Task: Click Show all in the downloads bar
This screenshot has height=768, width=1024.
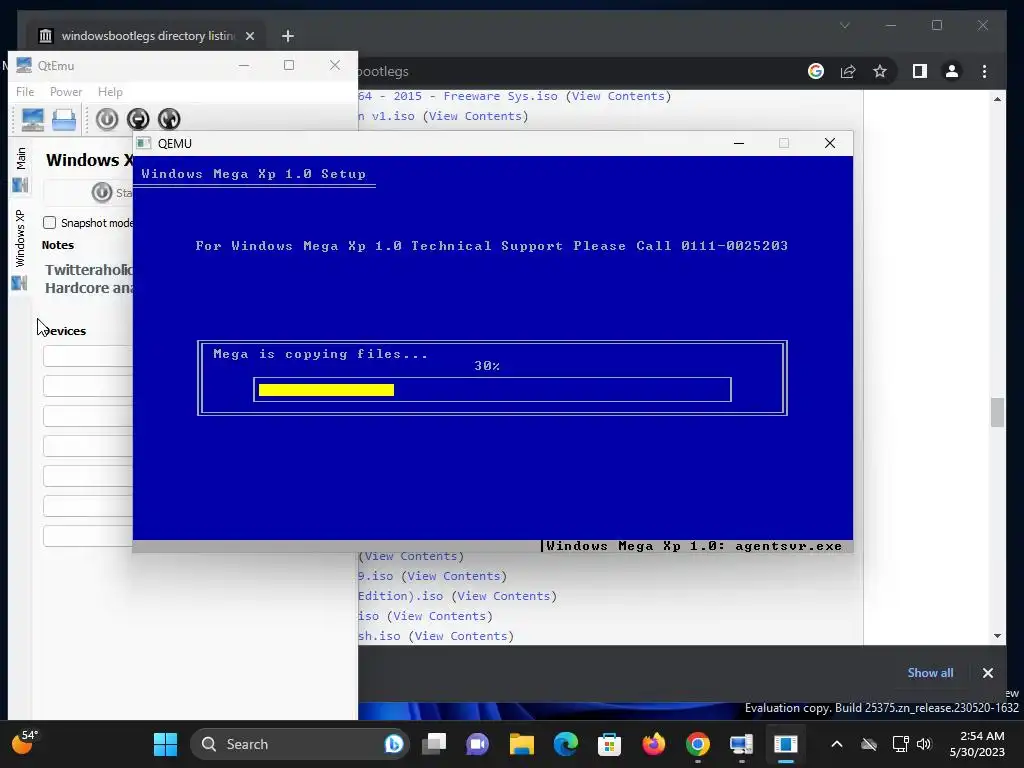Action: (930, 673)
